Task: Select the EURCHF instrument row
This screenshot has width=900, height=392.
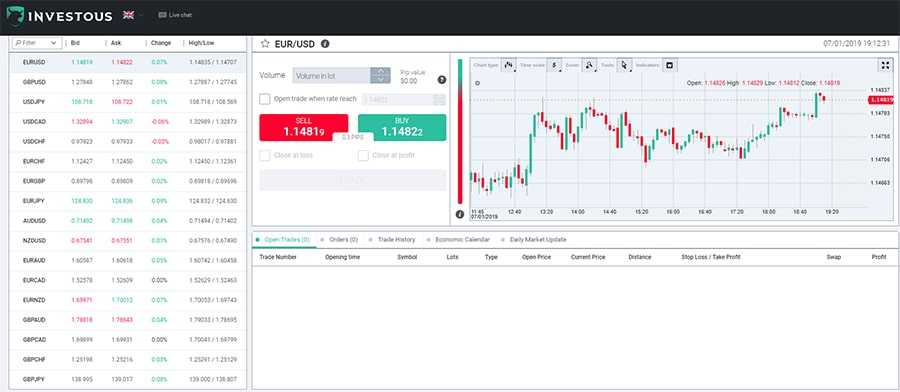Action: [128, 161]
